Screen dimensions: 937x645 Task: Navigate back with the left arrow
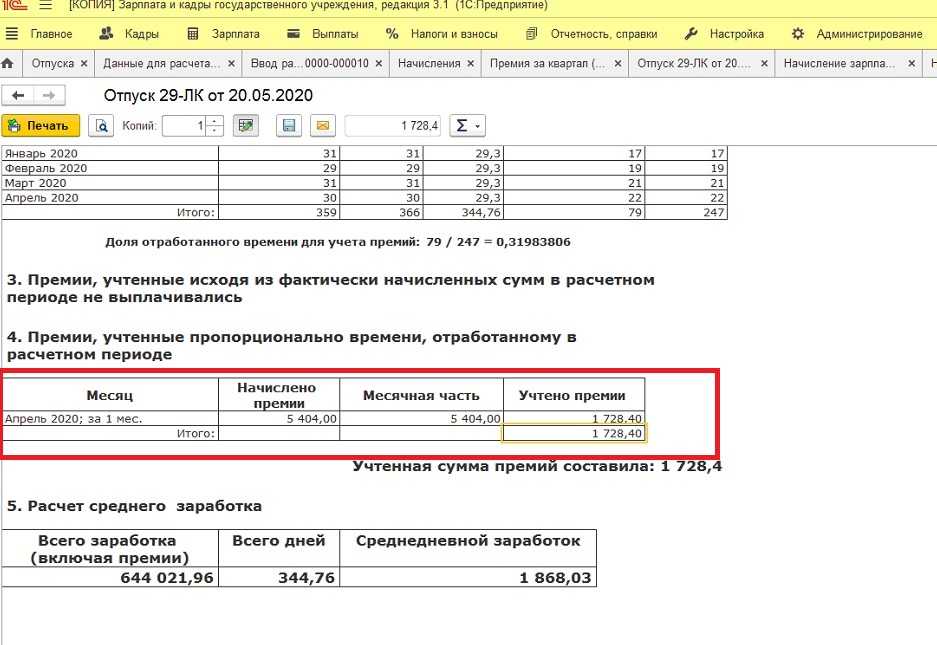(18, 95)
